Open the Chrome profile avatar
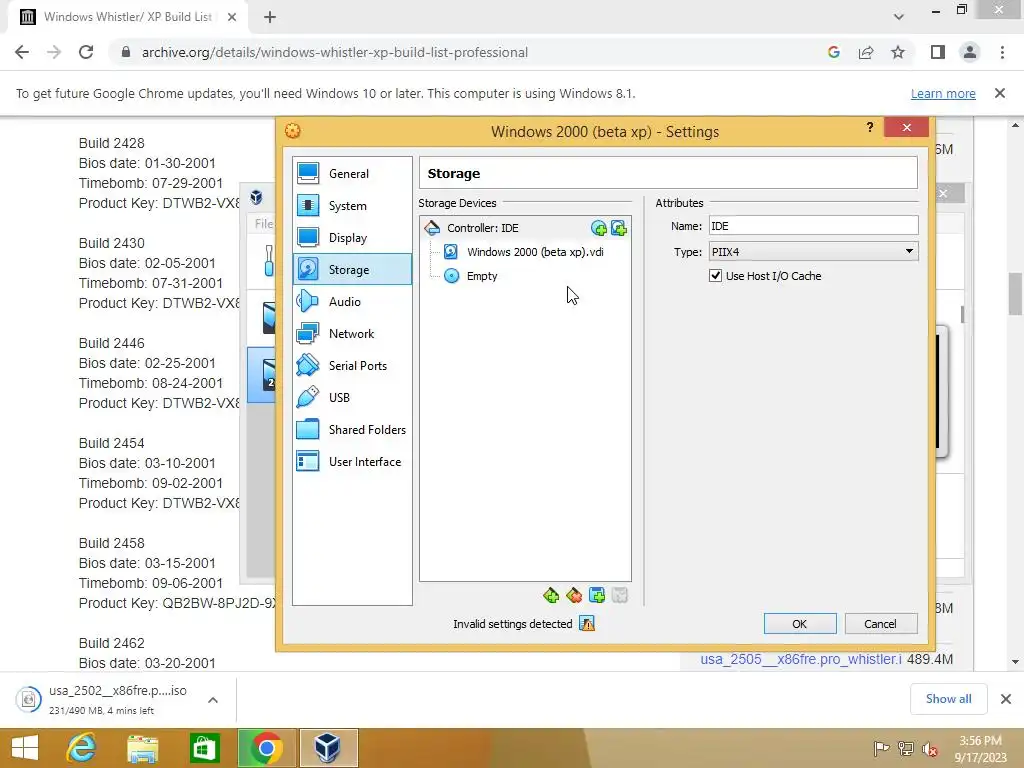1024x768 pixels. [970, 52]
